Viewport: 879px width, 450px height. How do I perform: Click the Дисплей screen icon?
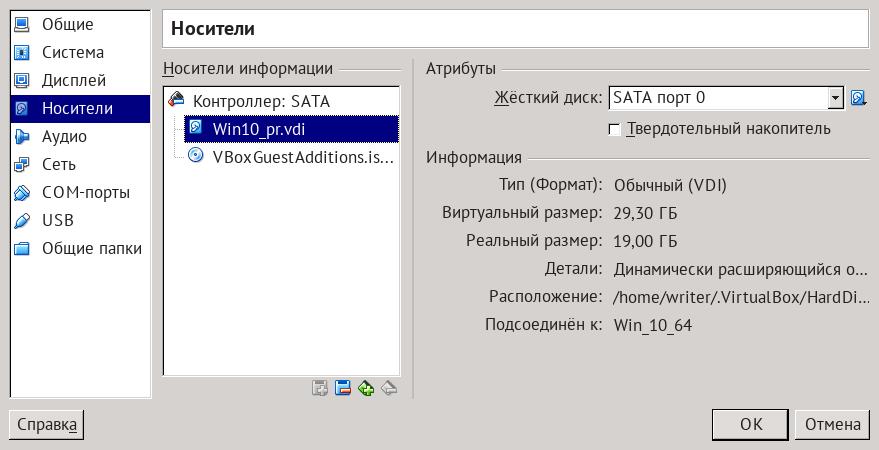(x=21, y=81)
